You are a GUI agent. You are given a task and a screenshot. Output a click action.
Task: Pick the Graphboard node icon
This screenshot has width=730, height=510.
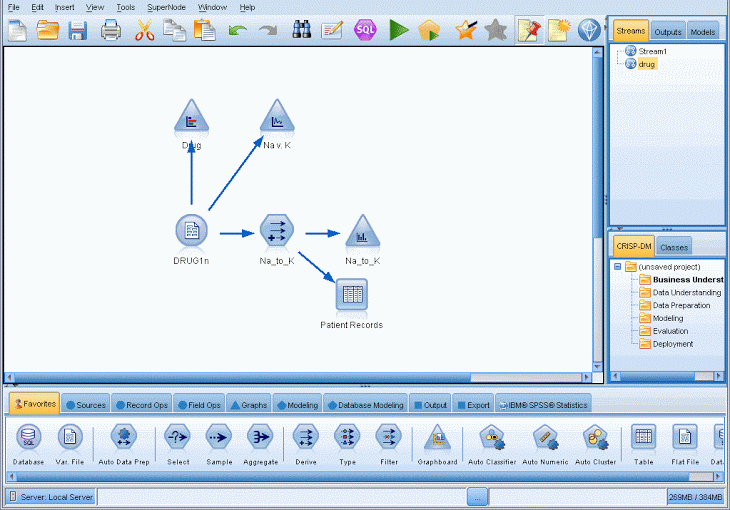pos(437,444)
